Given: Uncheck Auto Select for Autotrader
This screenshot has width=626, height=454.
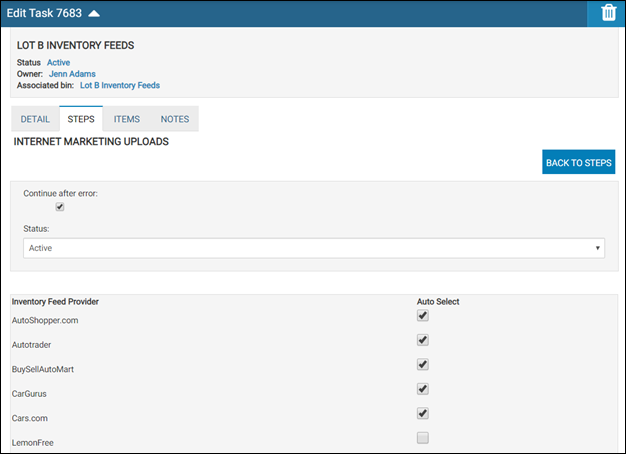Looking at the screenshot, I should [x=423, y=340].
